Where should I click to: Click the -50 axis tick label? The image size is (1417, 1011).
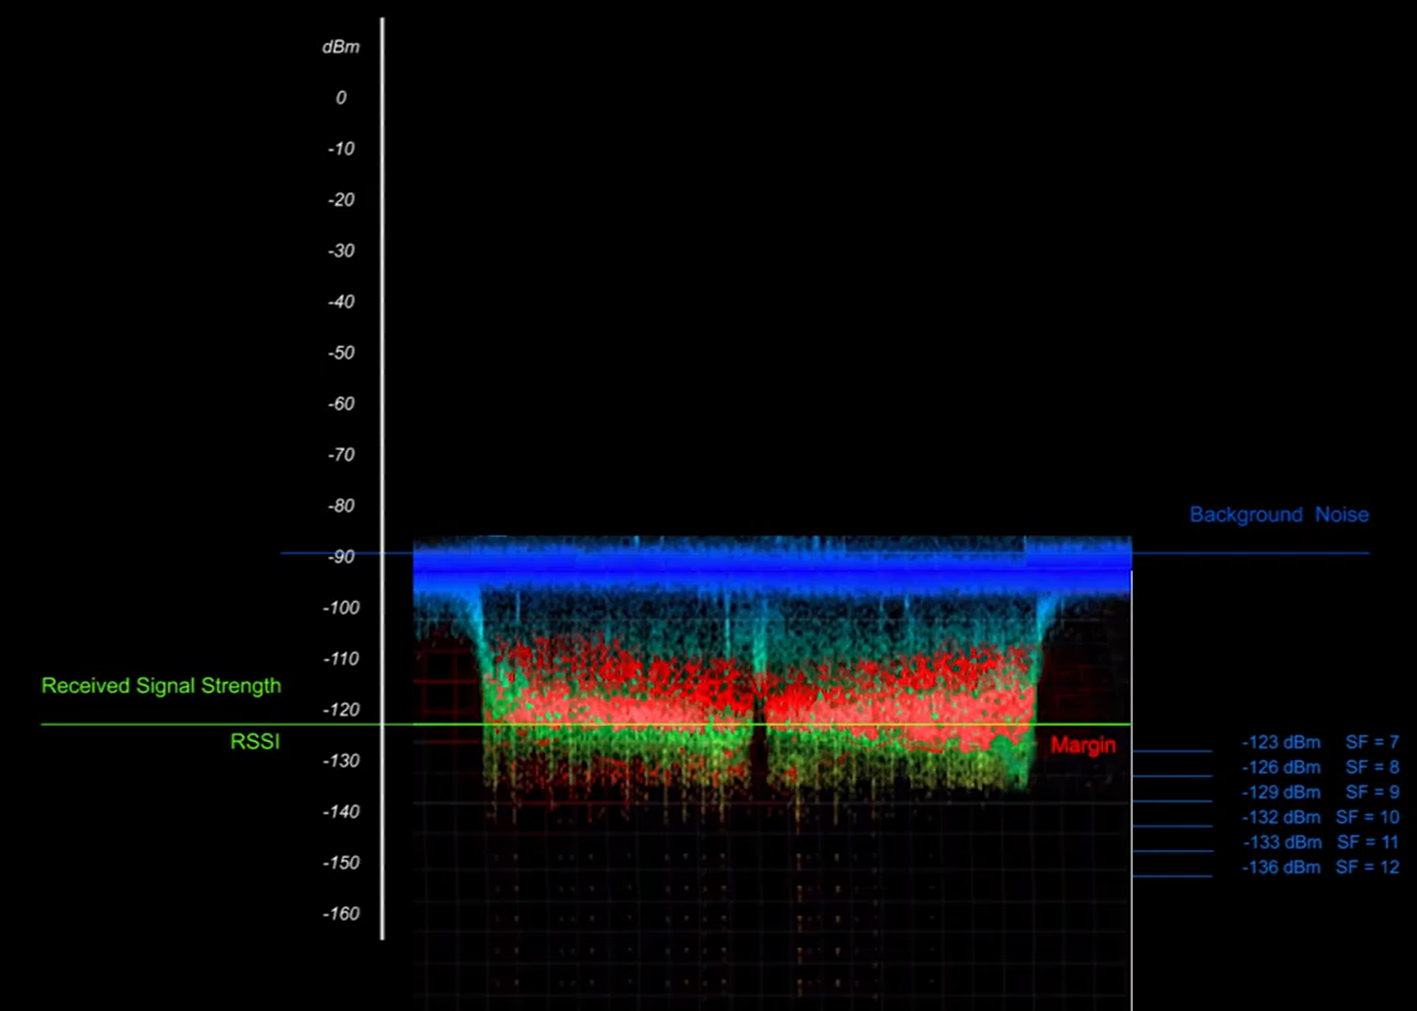click(x=341, y=353)
